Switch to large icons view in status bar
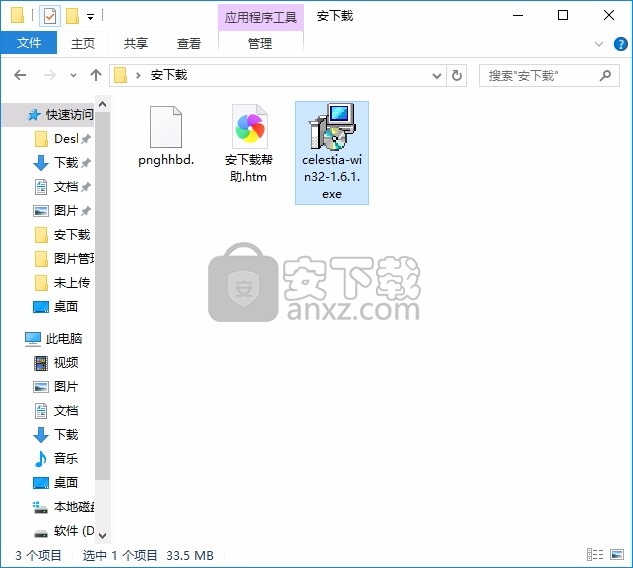633x568 pixels. point(617,554)
